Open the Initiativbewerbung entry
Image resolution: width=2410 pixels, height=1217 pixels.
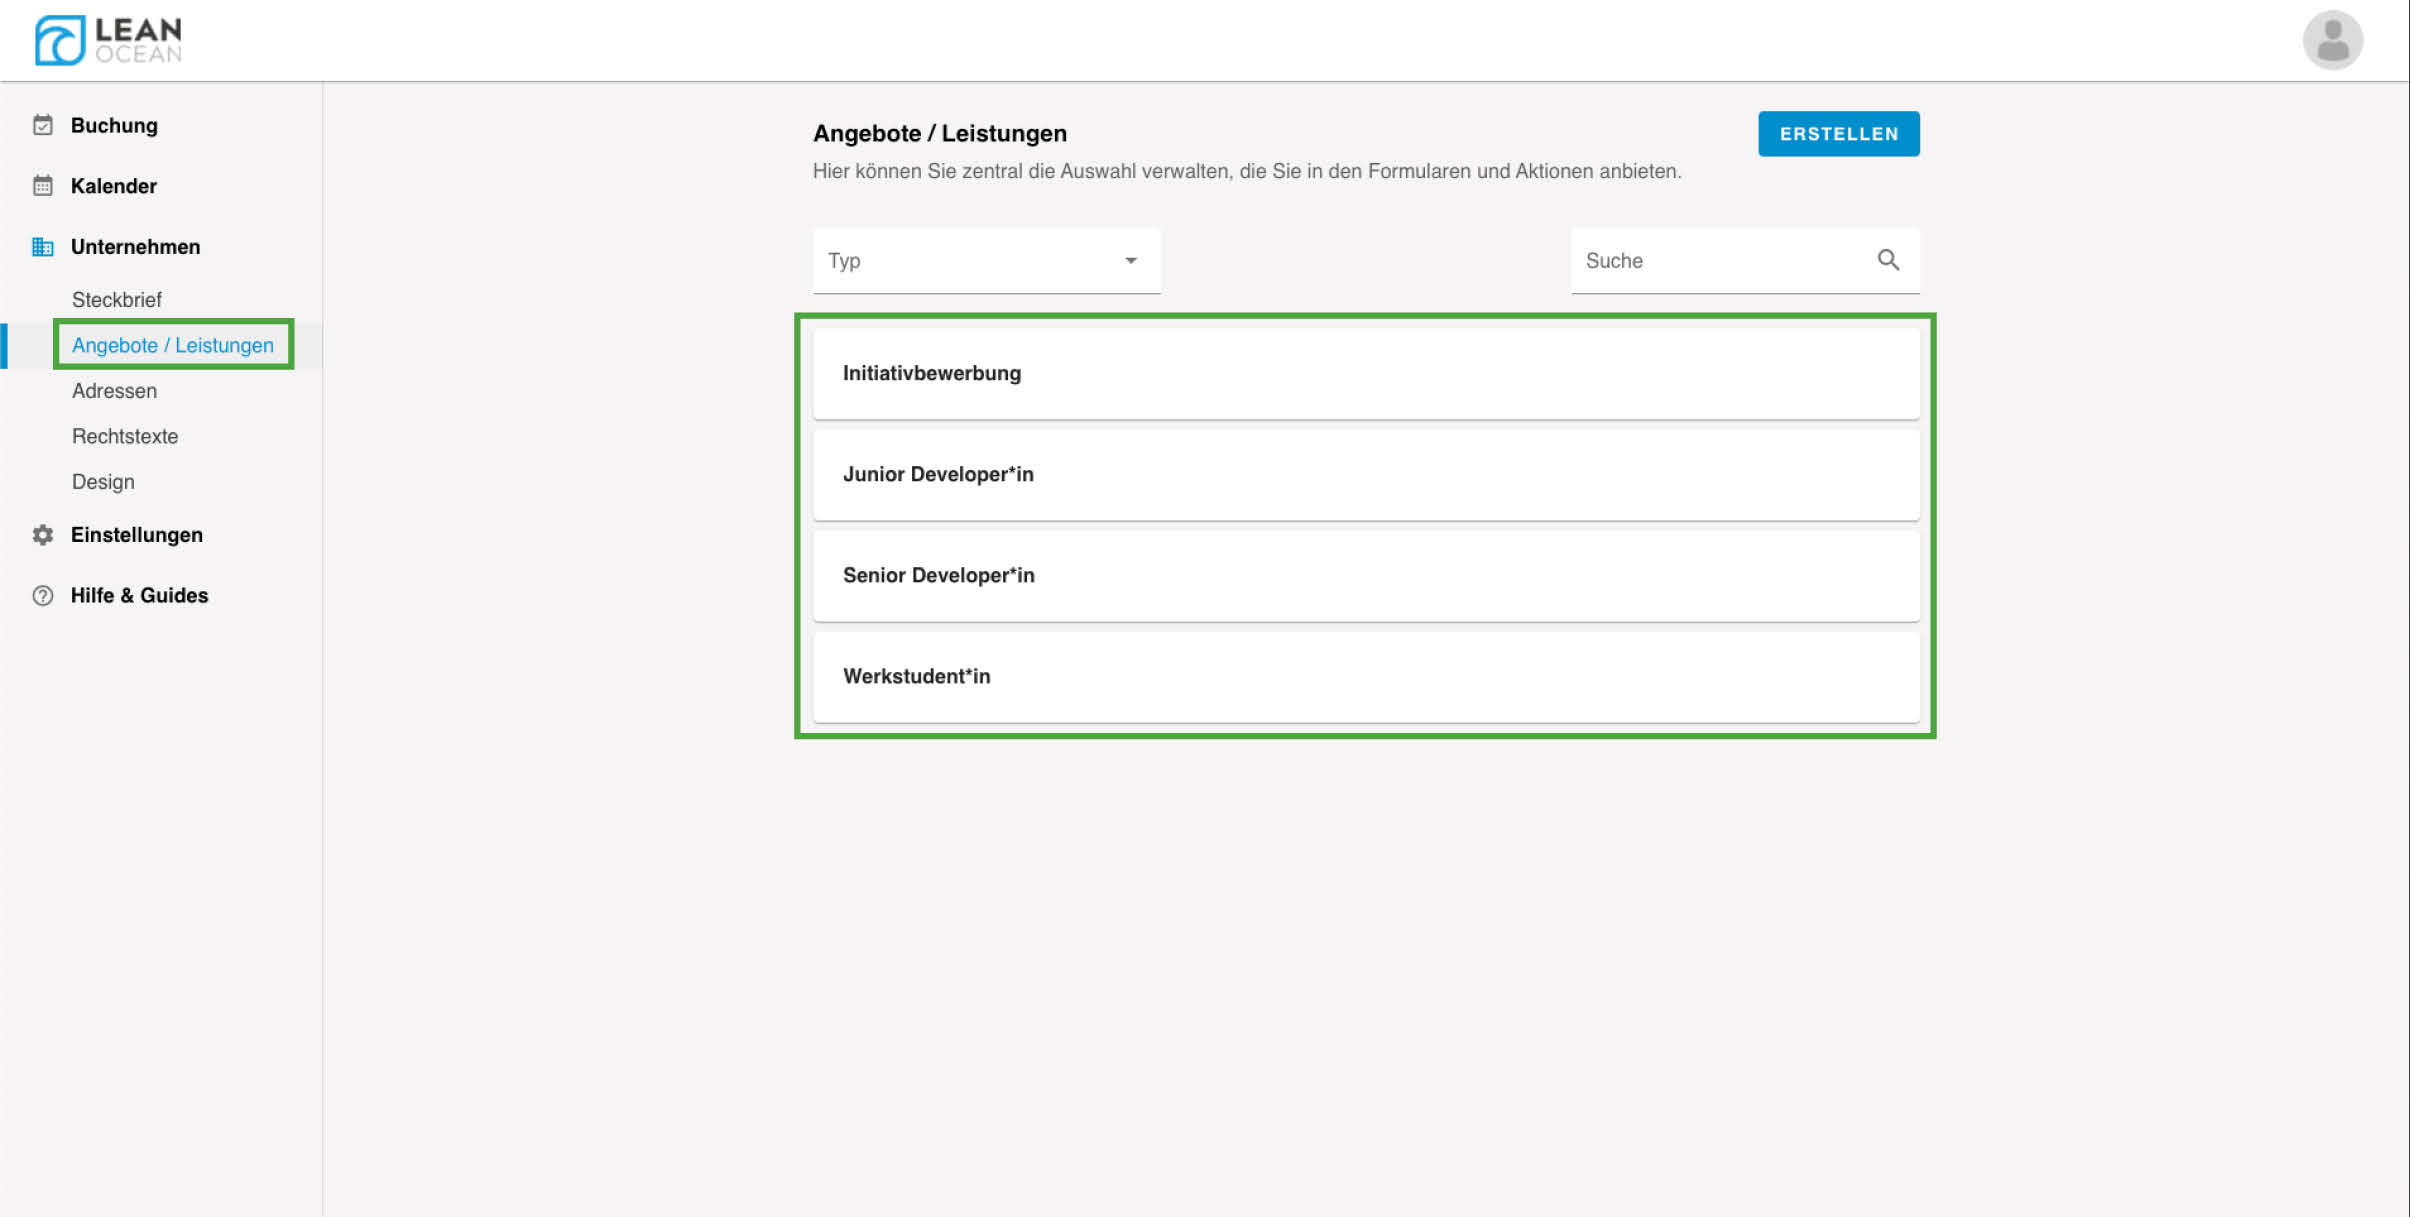pyautogui.click(x=1365, y=373)
